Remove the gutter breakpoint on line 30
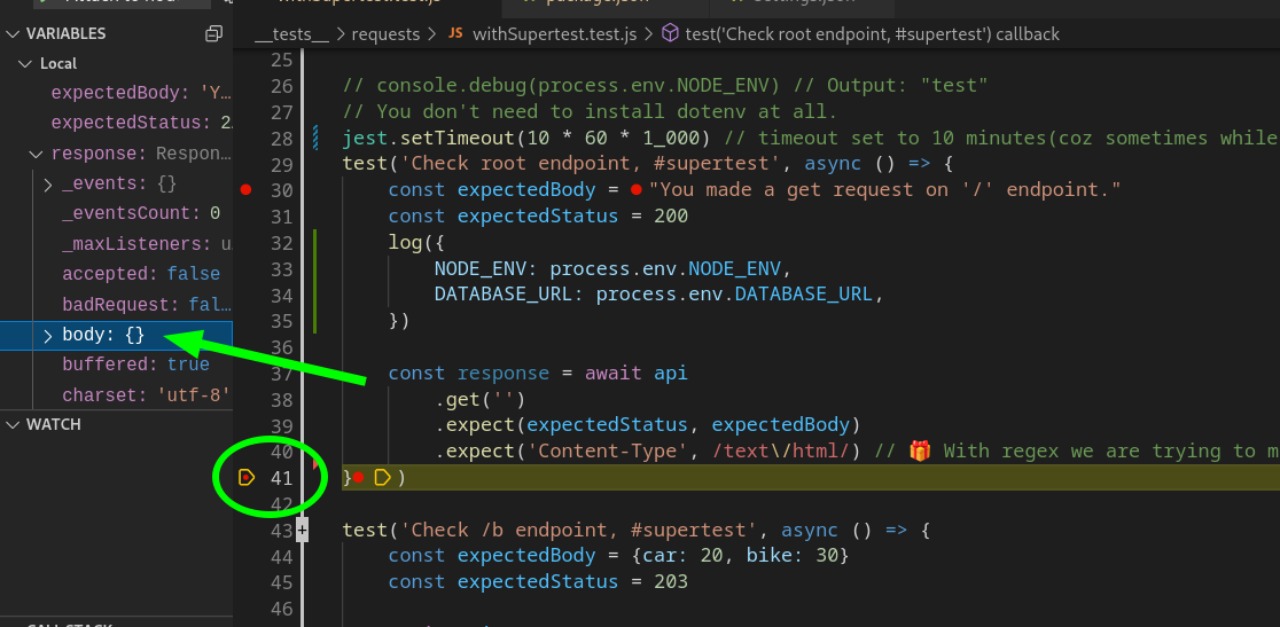 tap(246, 189)
